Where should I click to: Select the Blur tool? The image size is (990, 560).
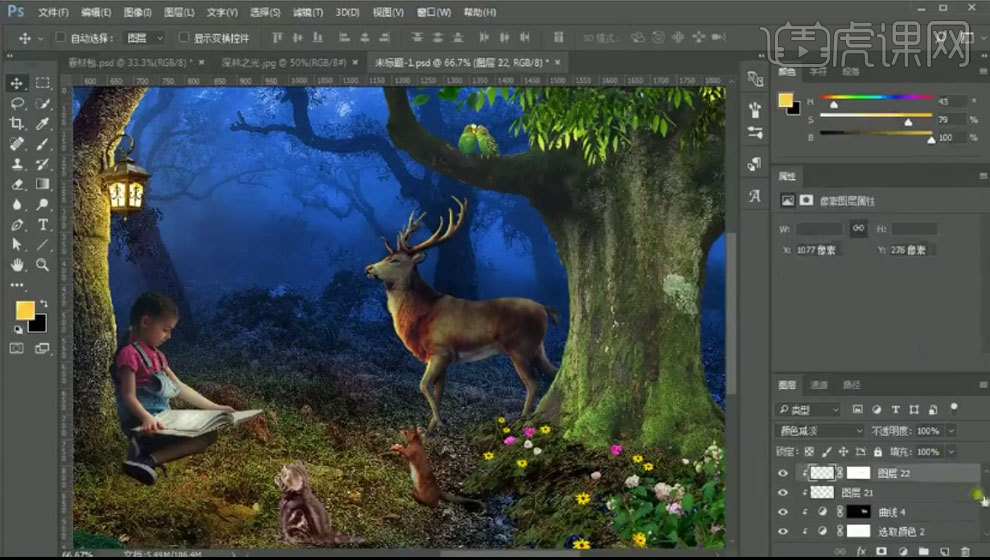[17, 204]
